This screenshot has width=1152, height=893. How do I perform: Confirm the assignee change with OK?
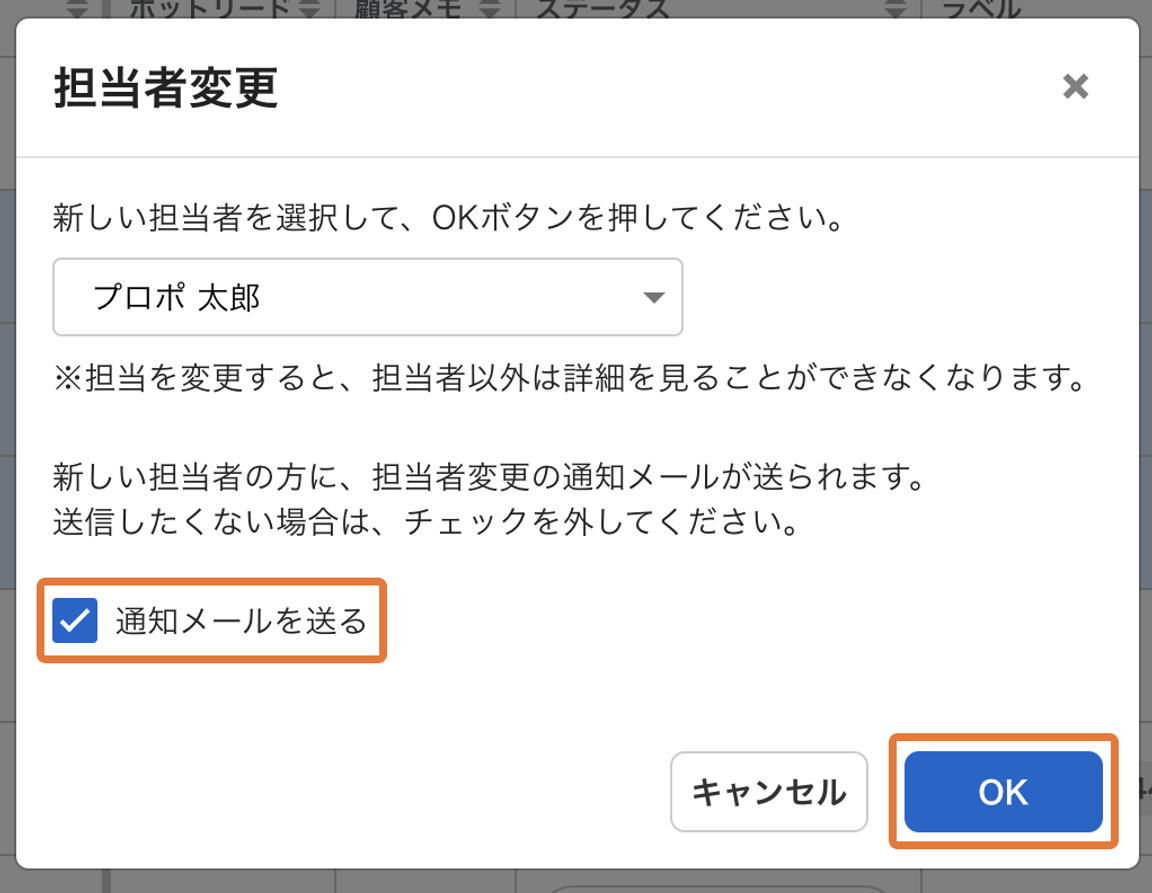pyautogui.click(x=1003, y=792)
